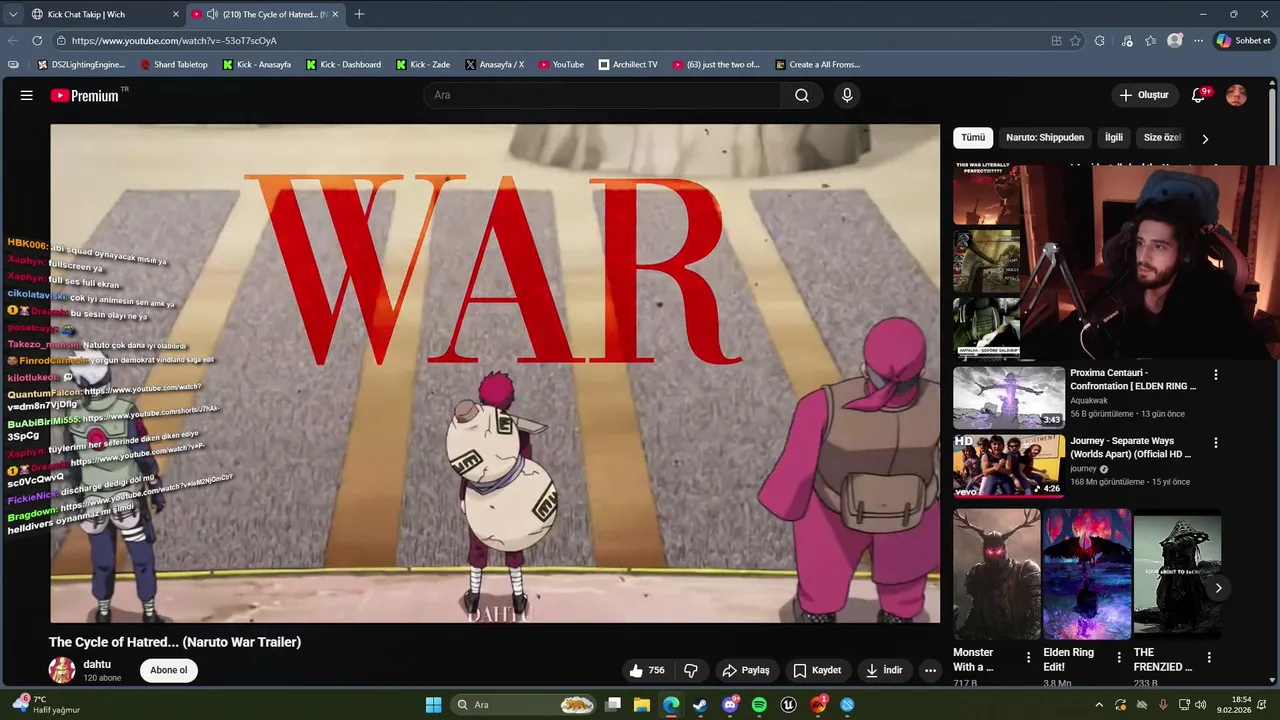Open the YouTube guide hamburger menu
Screen dimensions: 1280x720
point(27,95)
